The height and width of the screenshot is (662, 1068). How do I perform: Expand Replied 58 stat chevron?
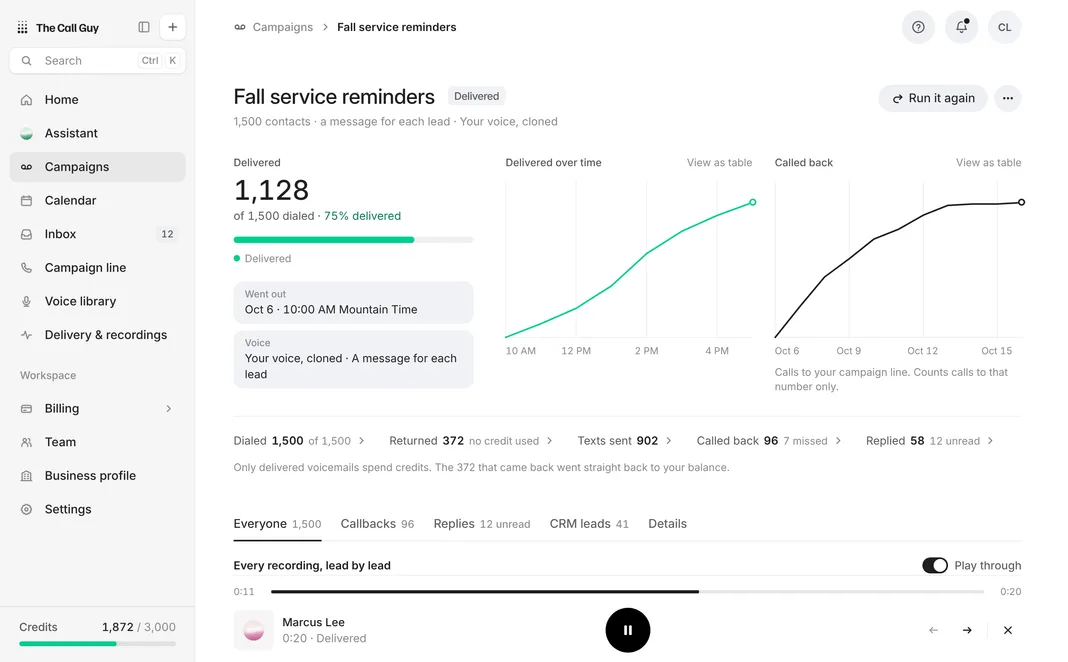coord(990,441)
